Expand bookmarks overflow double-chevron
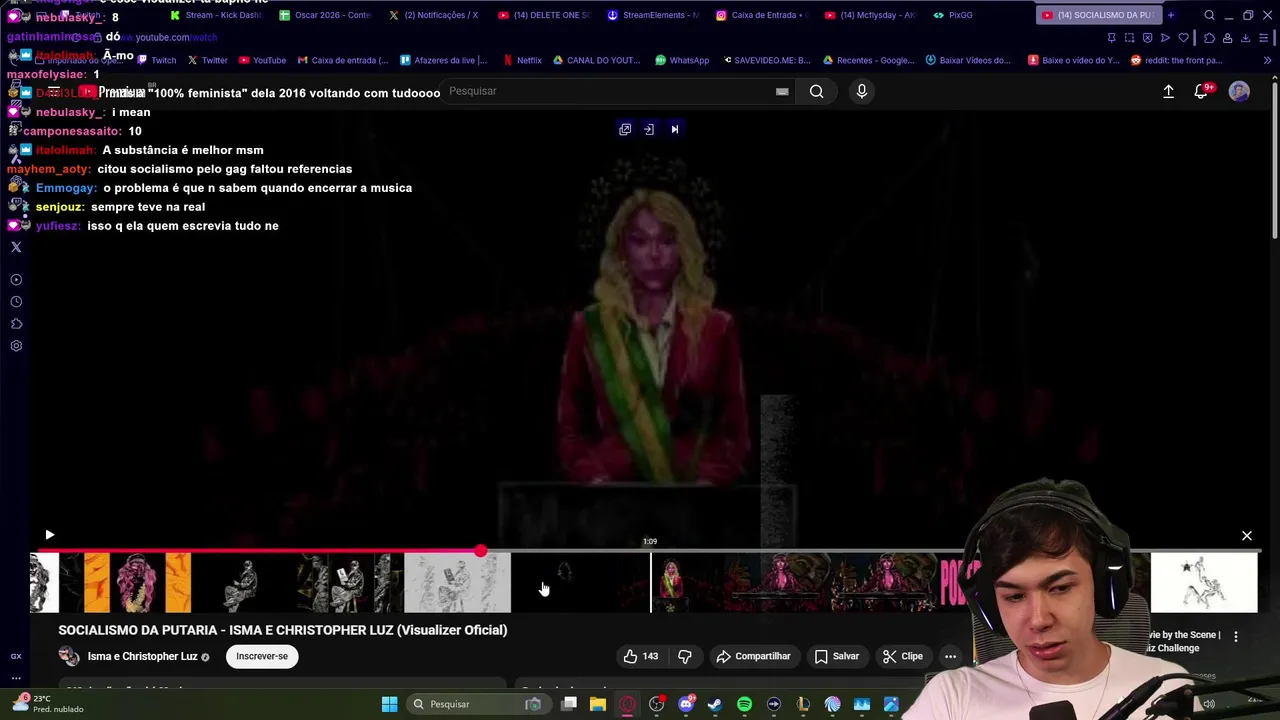Screen dimensions: 1280x720 tap(1268, 60)
